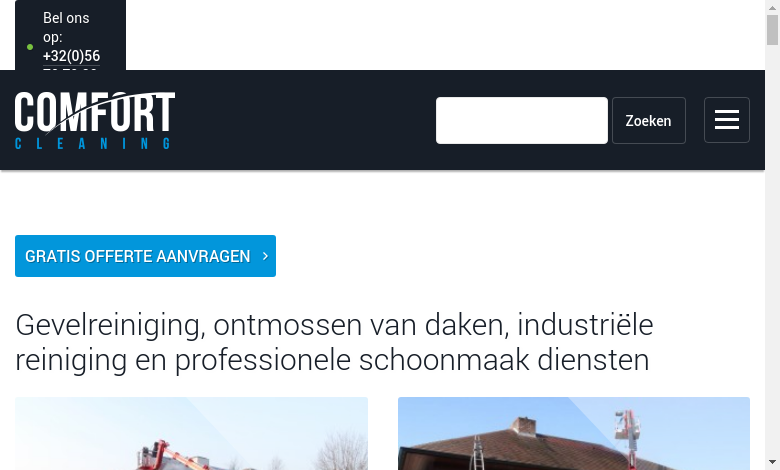The image size is (780, 470).
Task: Click the Zoeken search button
Action: pyautogui.click(x=649, y=120)
